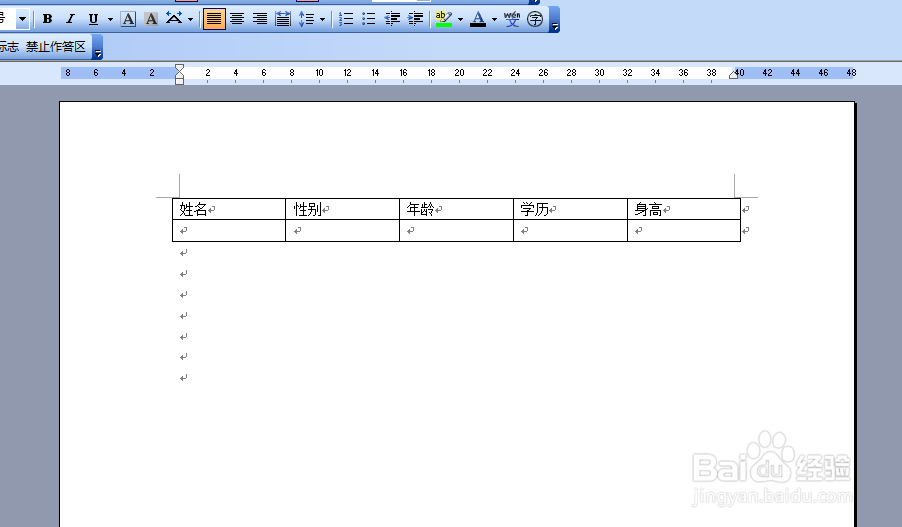
Task: Click the left indent marker on ruler
Action: 179,80
